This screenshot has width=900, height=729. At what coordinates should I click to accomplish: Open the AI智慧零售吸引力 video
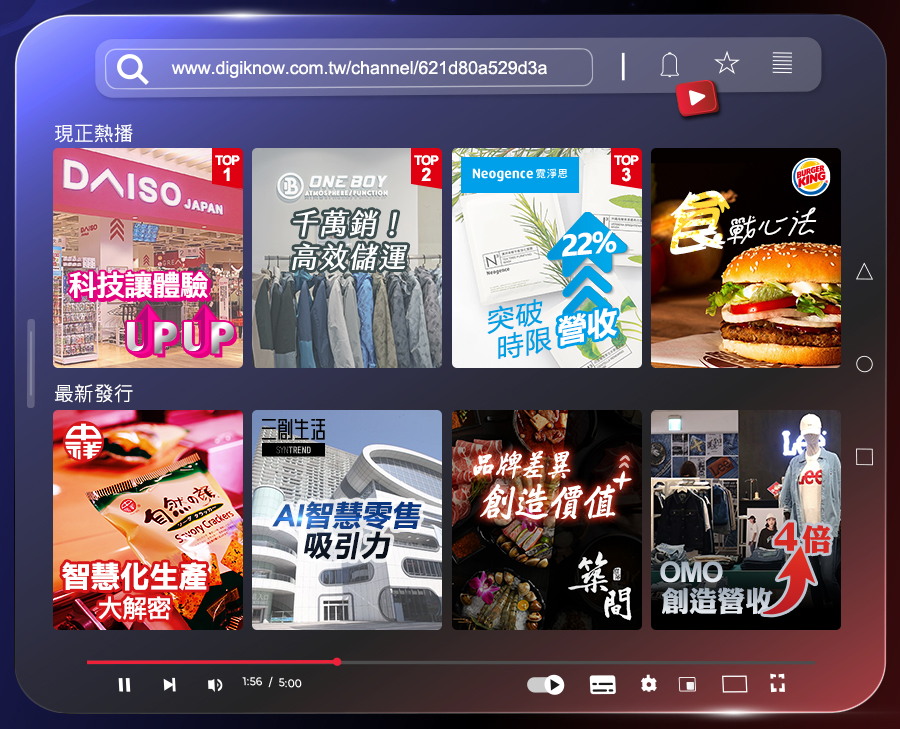347,520
